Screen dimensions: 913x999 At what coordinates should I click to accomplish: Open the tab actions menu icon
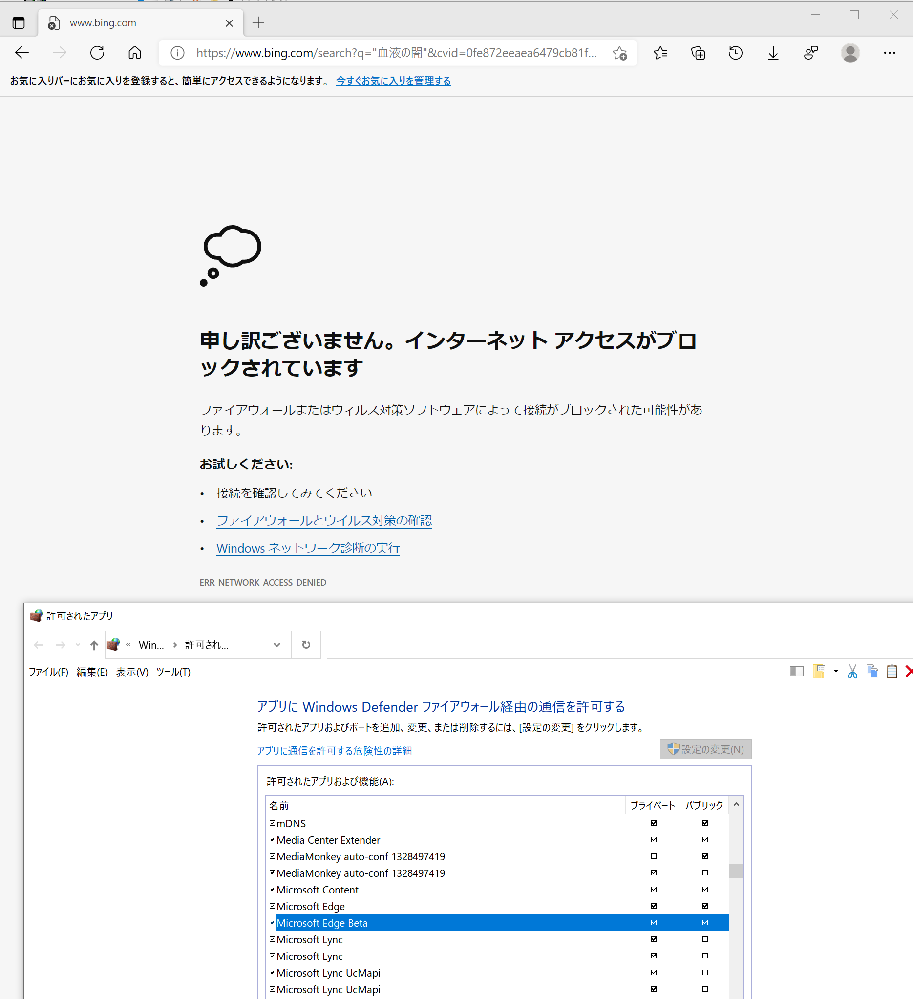tap(18, 23)
